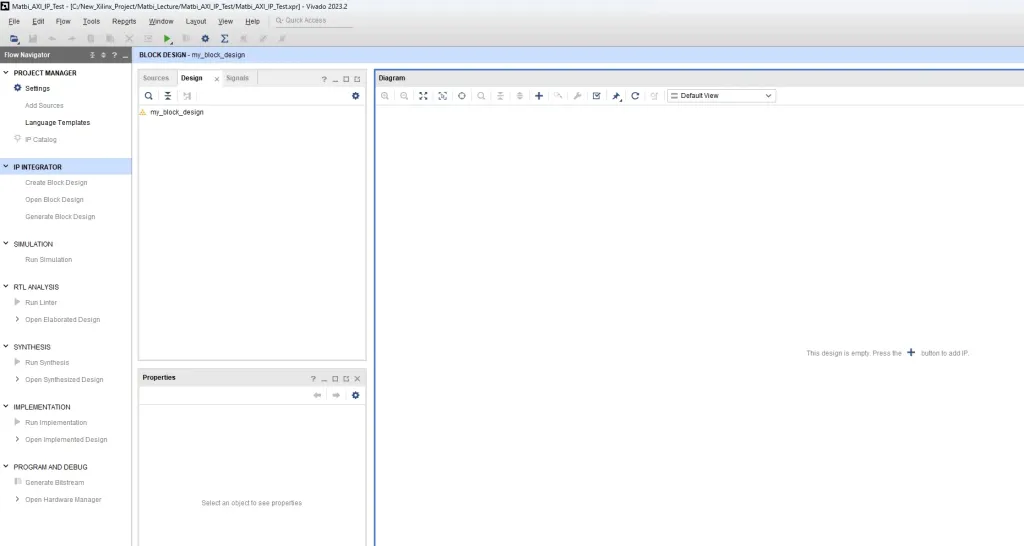
Task: Click Run Linter
Action: 41,302
